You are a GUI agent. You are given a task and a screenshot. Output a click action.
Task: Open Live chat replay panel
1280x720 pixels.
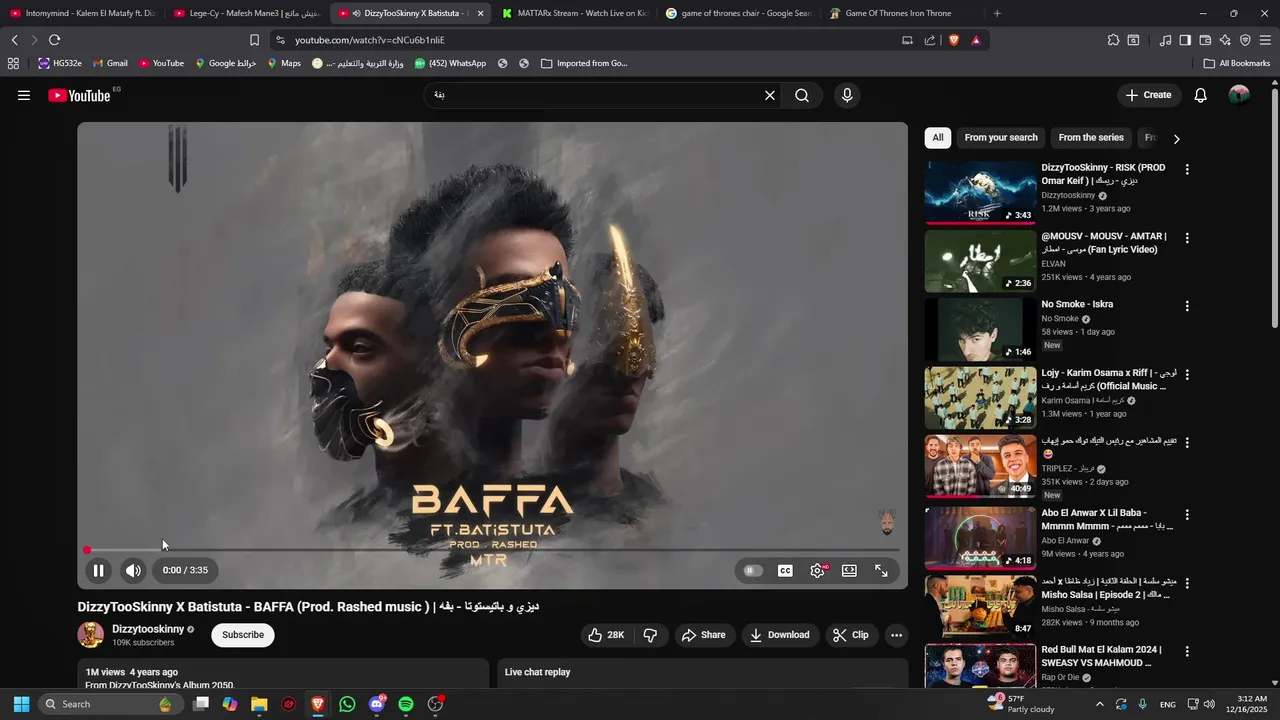[x=701, y=672]
